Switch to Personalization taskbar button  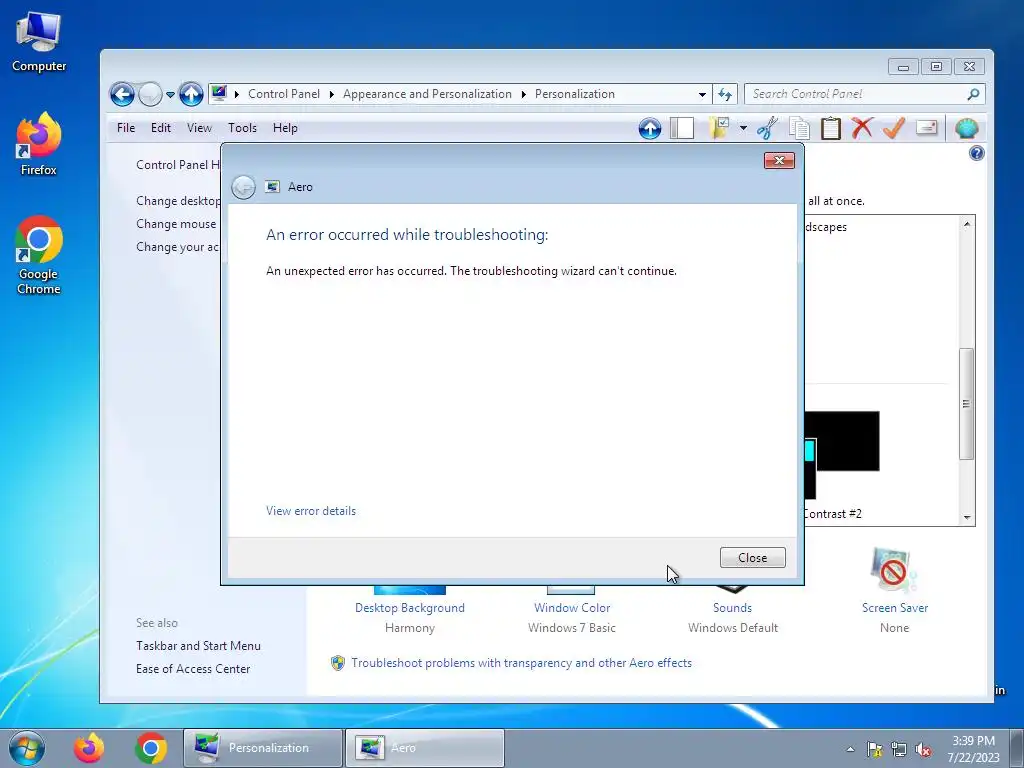(263, 748)
